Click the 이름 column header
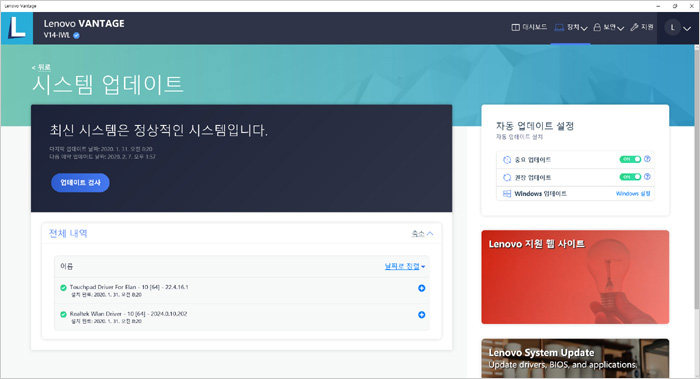The image size is (700, 379). click(x=67, y=266)
